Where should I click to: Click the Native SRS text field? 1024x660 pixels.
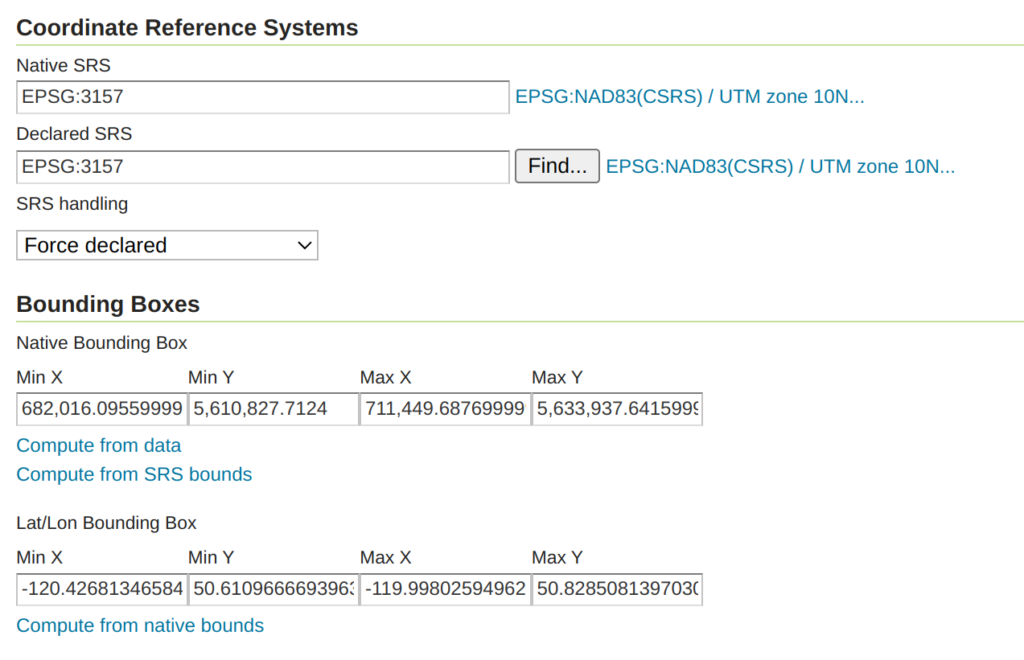(263, 98)
